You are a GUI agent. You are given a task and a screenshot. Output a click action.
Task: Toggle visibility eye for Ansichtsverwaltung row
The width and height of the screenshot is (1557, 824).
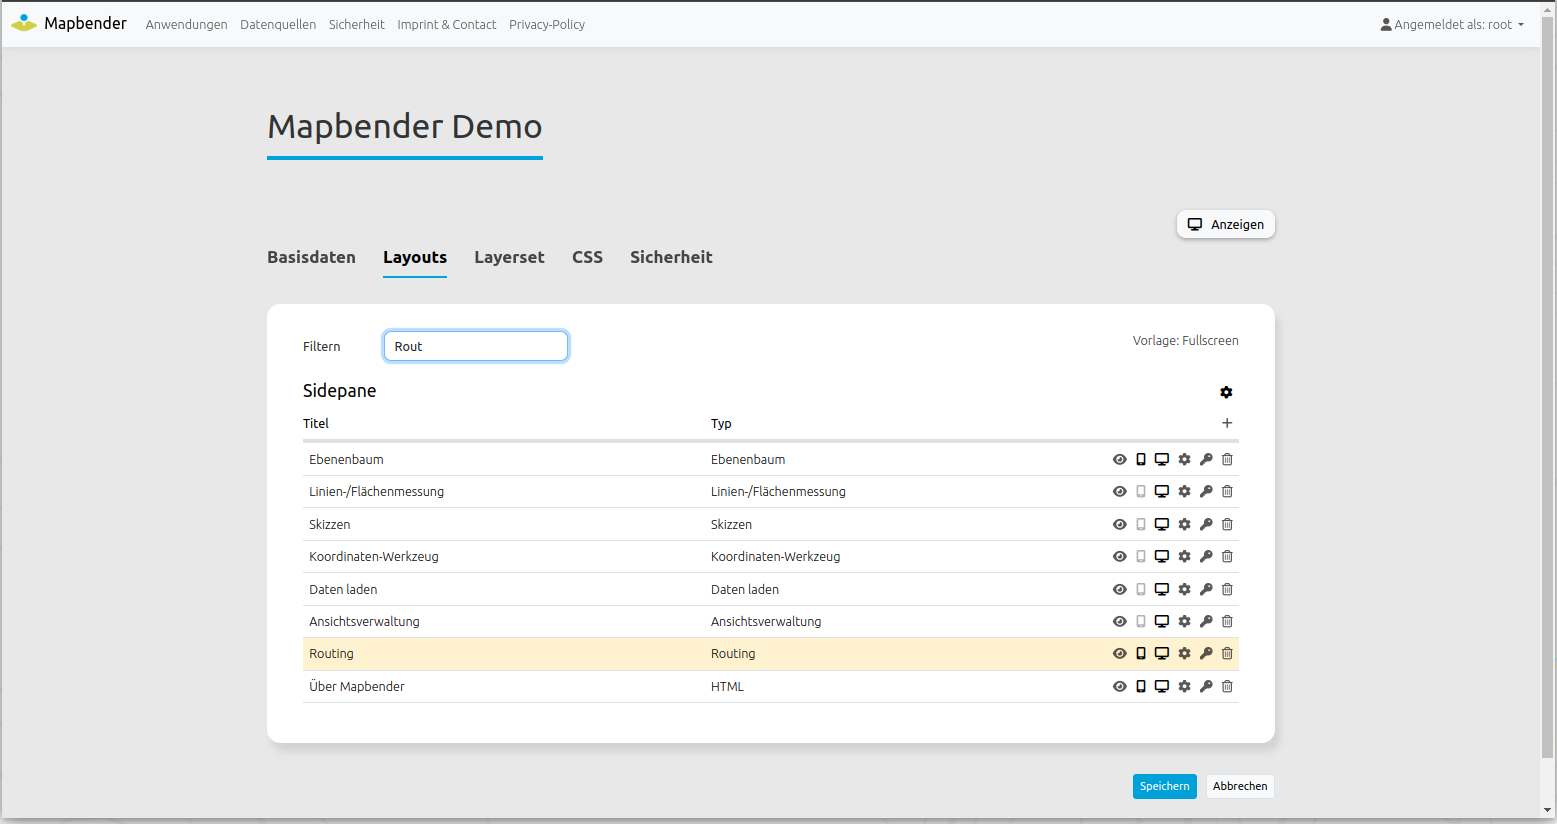click(1120, 621)
